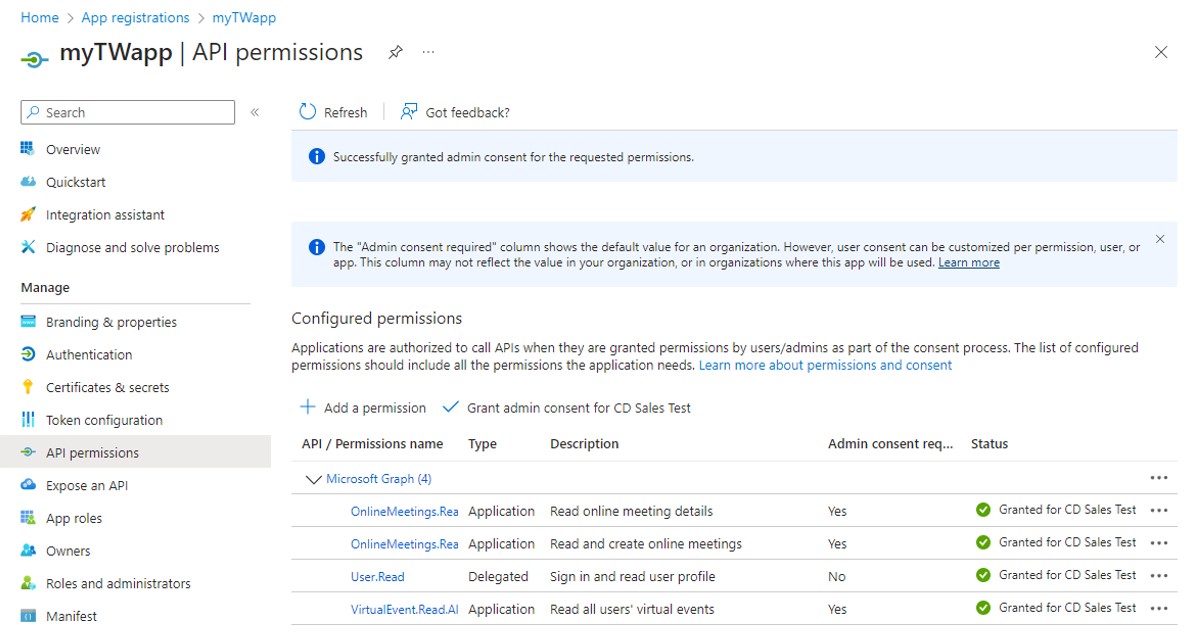Image resolution: width=1186 pixels, height=635 pixels.
Task: Sort by API / Permissions name column header
Action: coord(372,444)
